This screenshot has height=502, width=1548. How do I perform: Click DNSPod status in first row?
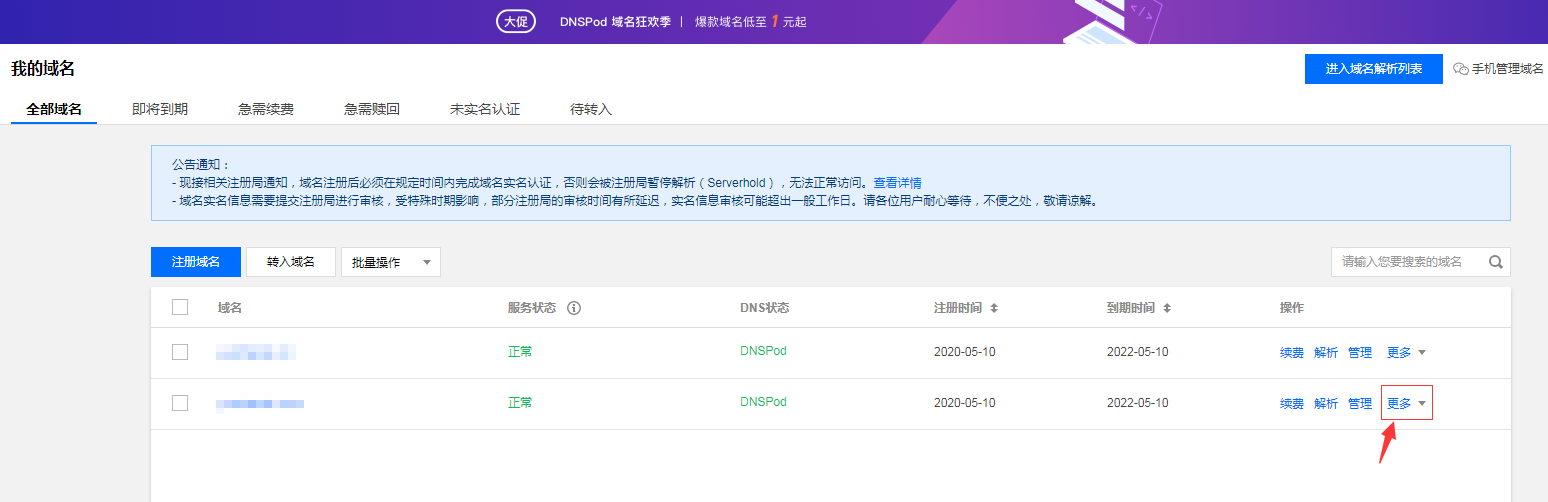[763, 351]
